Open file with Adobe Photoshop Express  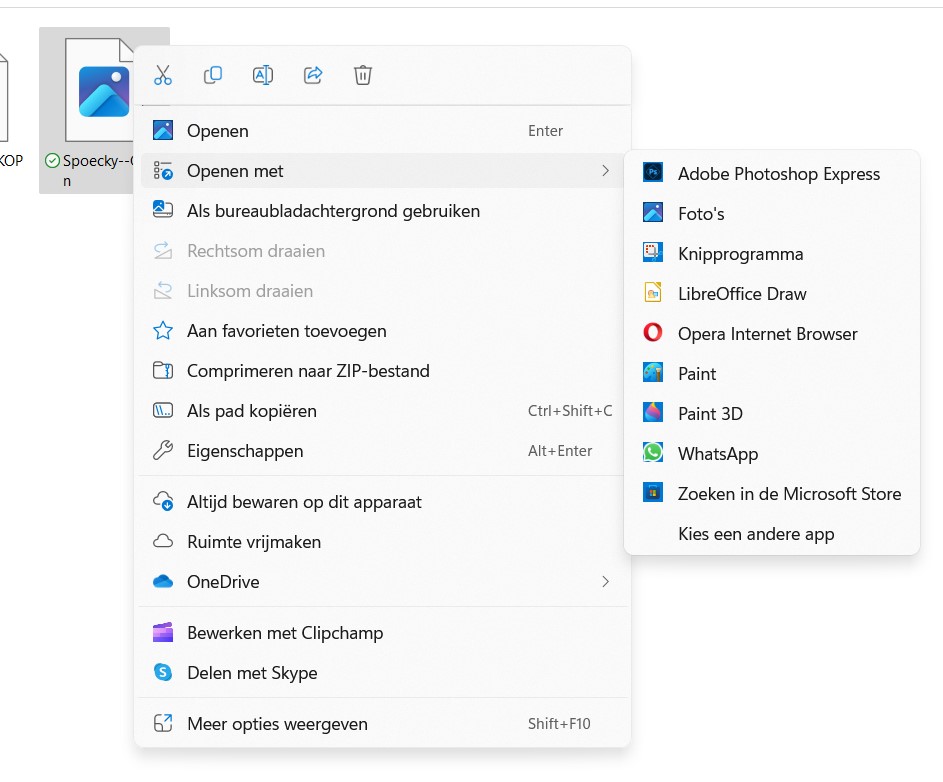(778, 174)
